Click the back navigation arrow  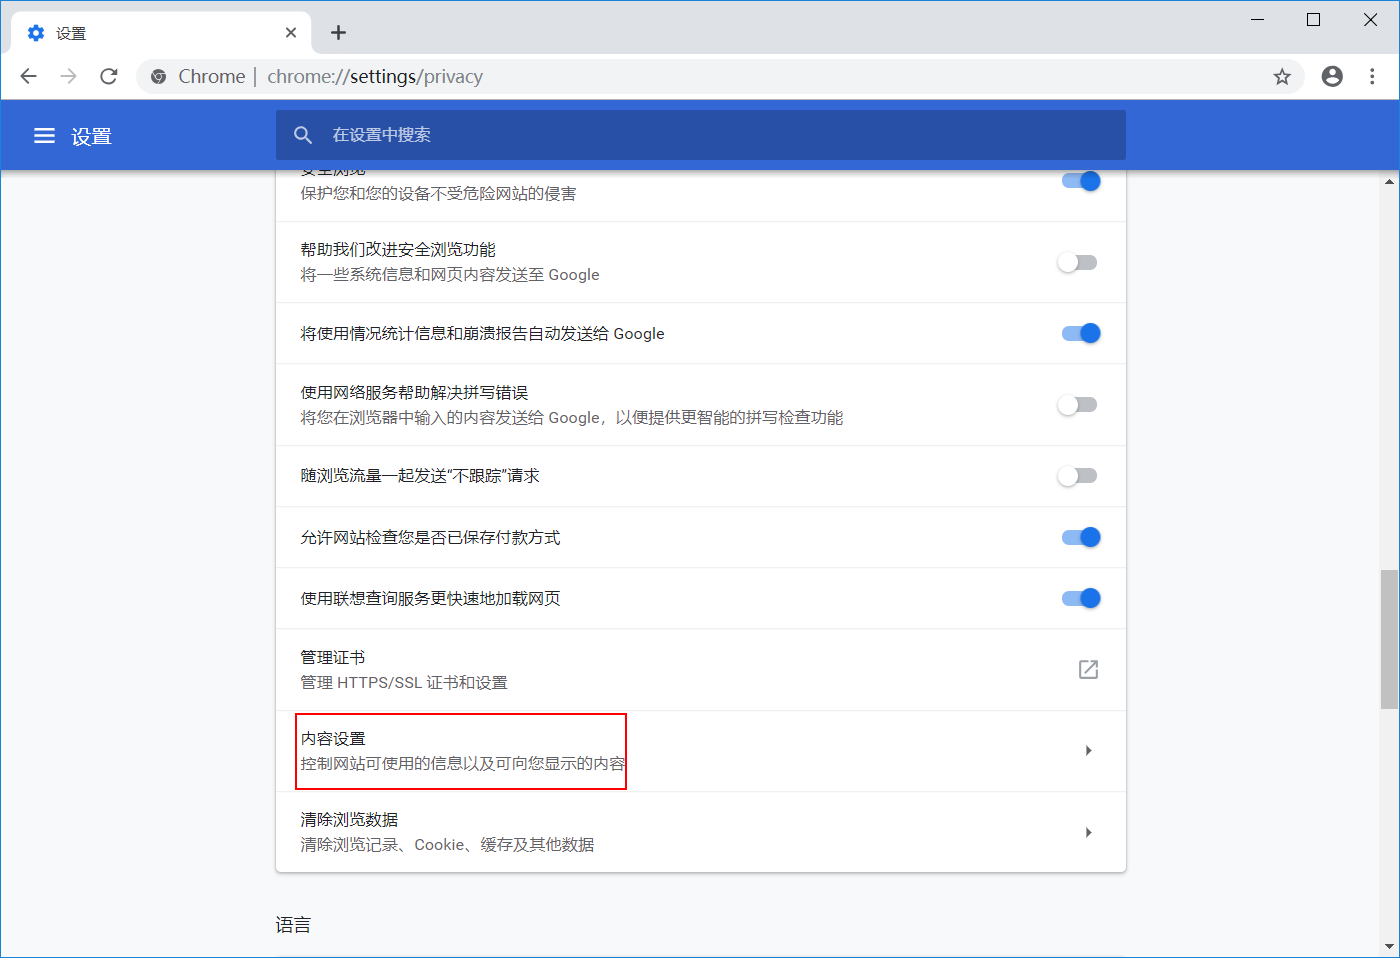tap(28, 76)
